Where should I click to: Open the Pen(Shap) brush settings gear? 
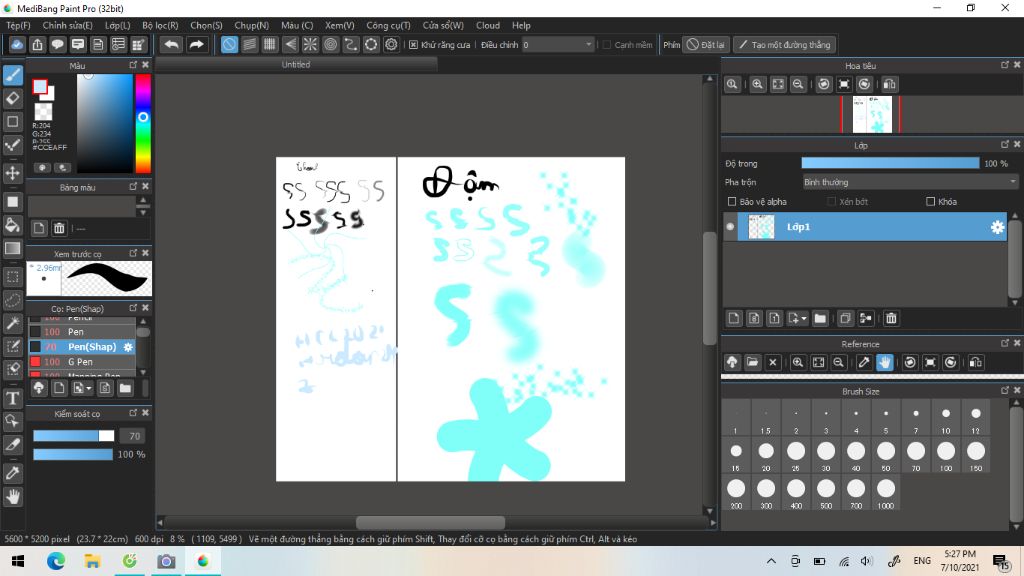pos(128,347)
